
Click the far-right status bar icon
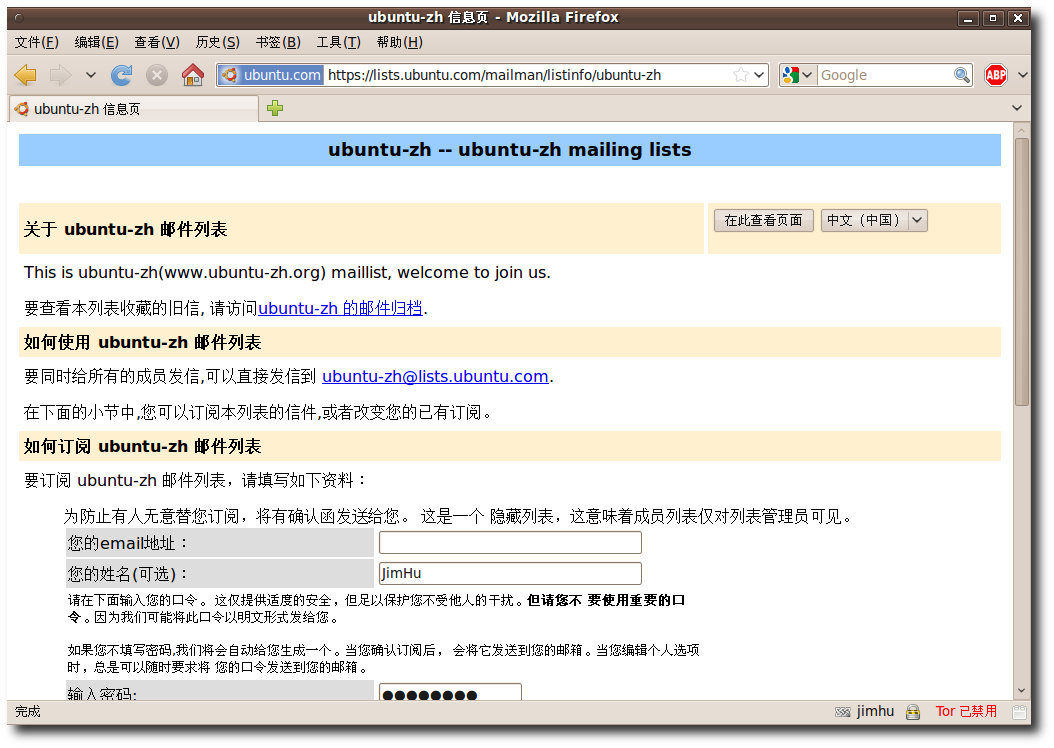pyautogui.click(x=1020, y=712)
